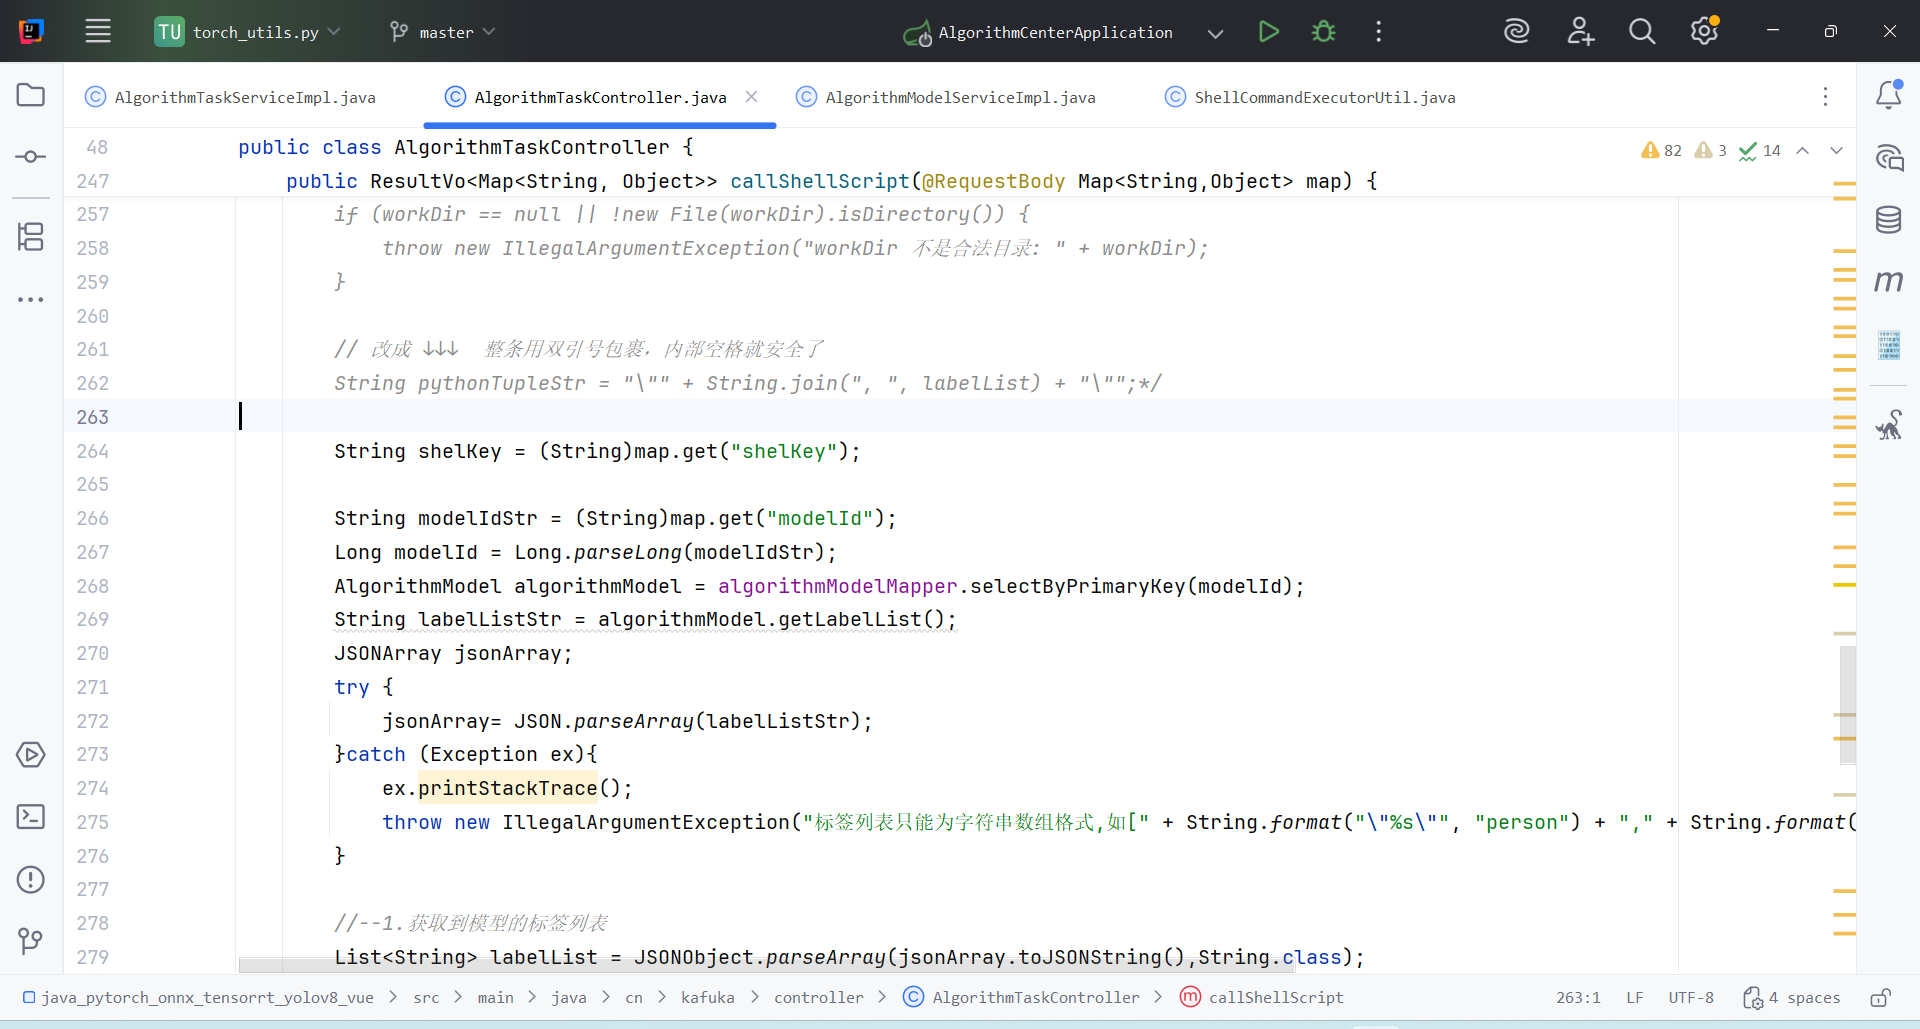Open the Notifications bell
The width and height of the screenshot is (1920, 1029).
point(1889,94)
